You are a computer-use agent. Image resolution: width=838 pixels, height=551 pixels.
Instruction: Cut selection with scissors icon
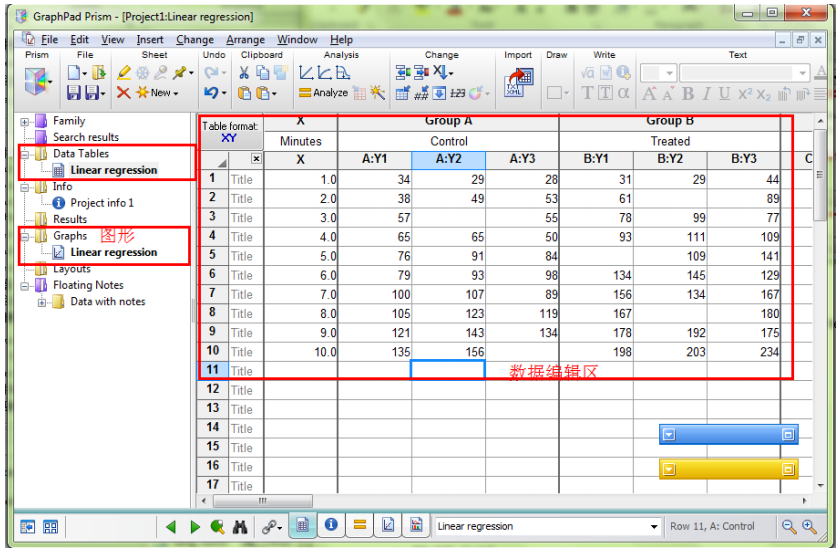(244, 73)
